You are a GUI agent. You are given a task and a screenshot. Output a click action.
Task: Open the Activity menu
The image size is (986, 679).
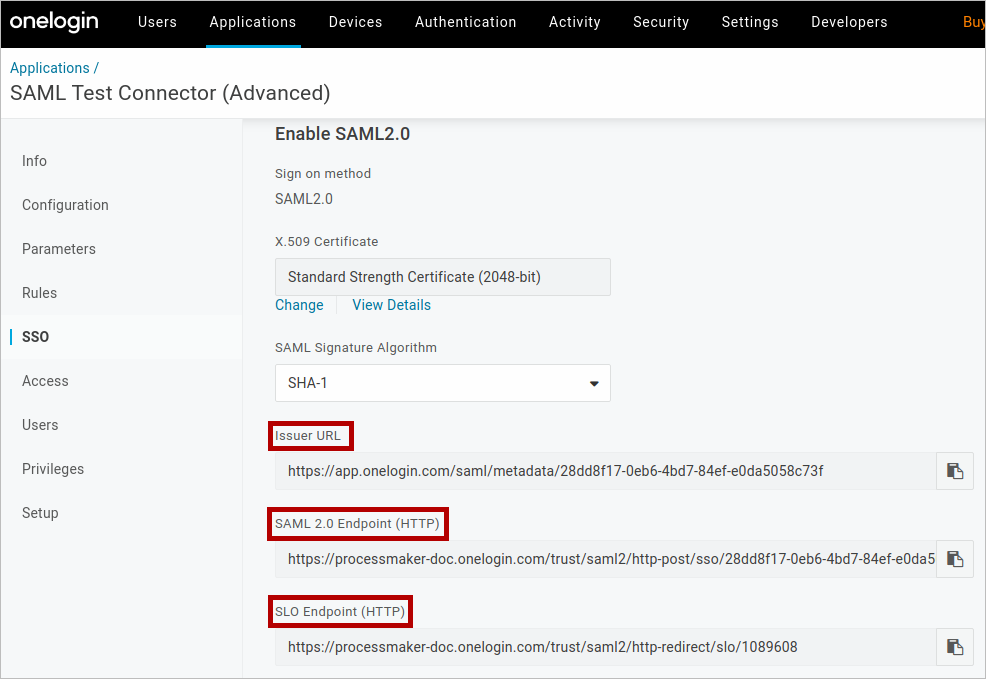coord(575,22)
